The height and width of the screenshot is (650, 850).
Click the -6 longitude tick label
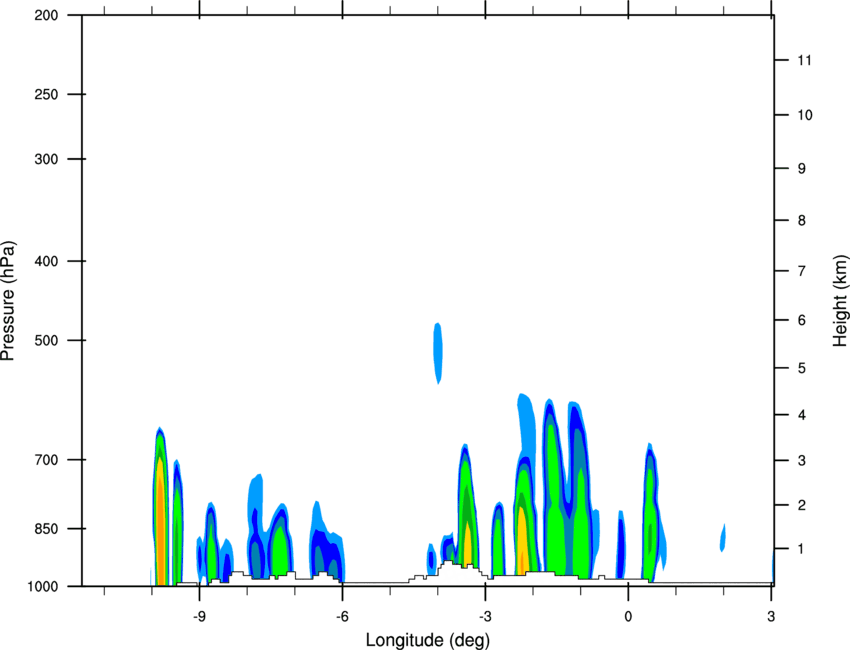click(x=342, y=617)
